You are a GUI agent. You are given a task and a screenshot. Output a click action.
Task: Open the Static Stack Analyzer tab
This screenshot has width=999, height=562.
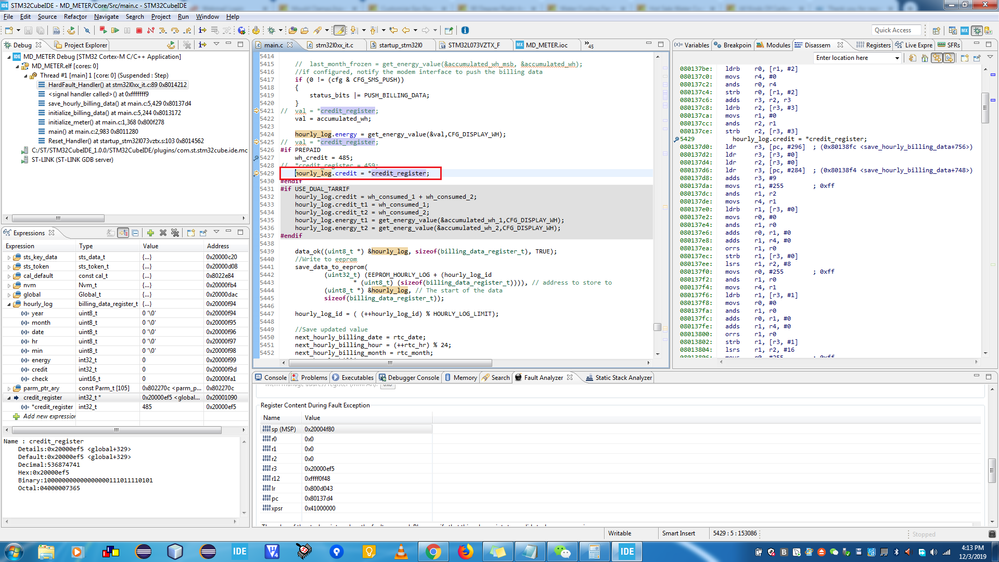click(618, 378)
